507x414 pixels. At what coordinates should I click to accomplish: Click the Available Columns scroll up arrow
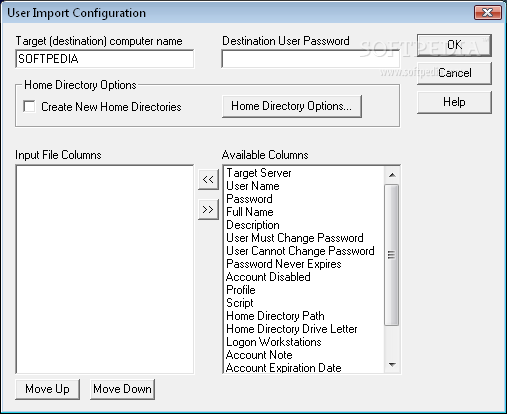click(x=392, y=175)
